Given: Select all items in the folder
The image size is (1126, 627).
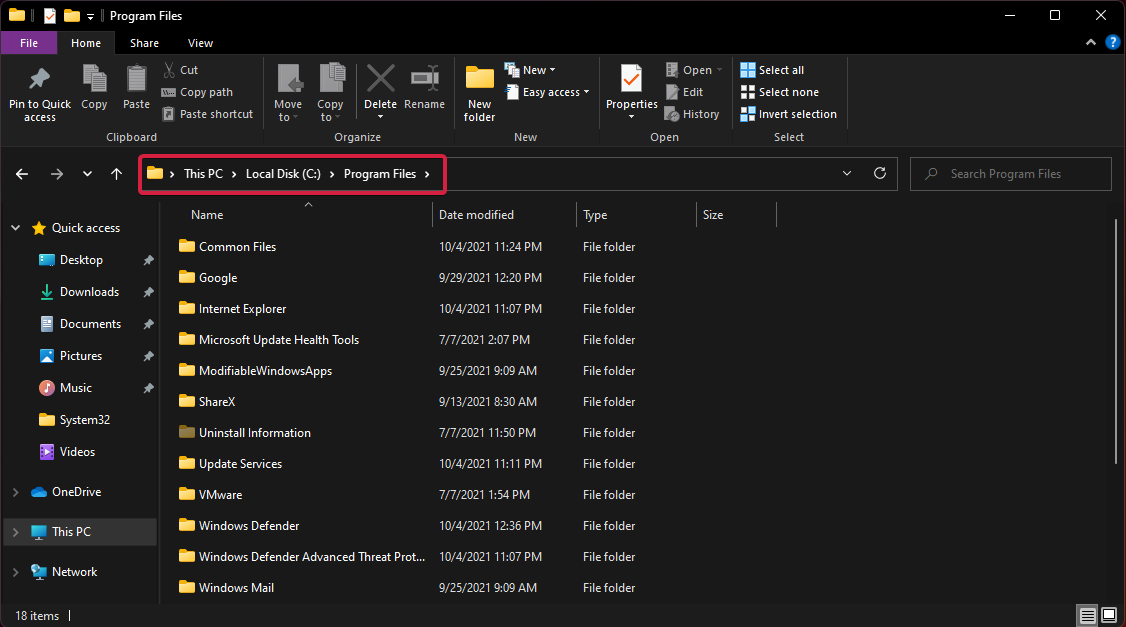Looking at the screenshot, I should point(779,69).
